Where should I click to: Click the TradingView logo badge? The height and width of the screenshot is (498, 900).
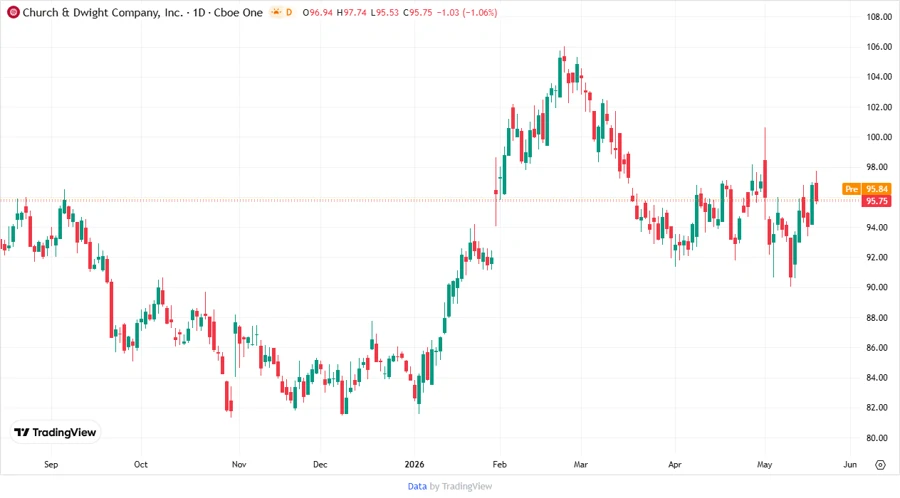pyautogui.click(x=55, y=433)
